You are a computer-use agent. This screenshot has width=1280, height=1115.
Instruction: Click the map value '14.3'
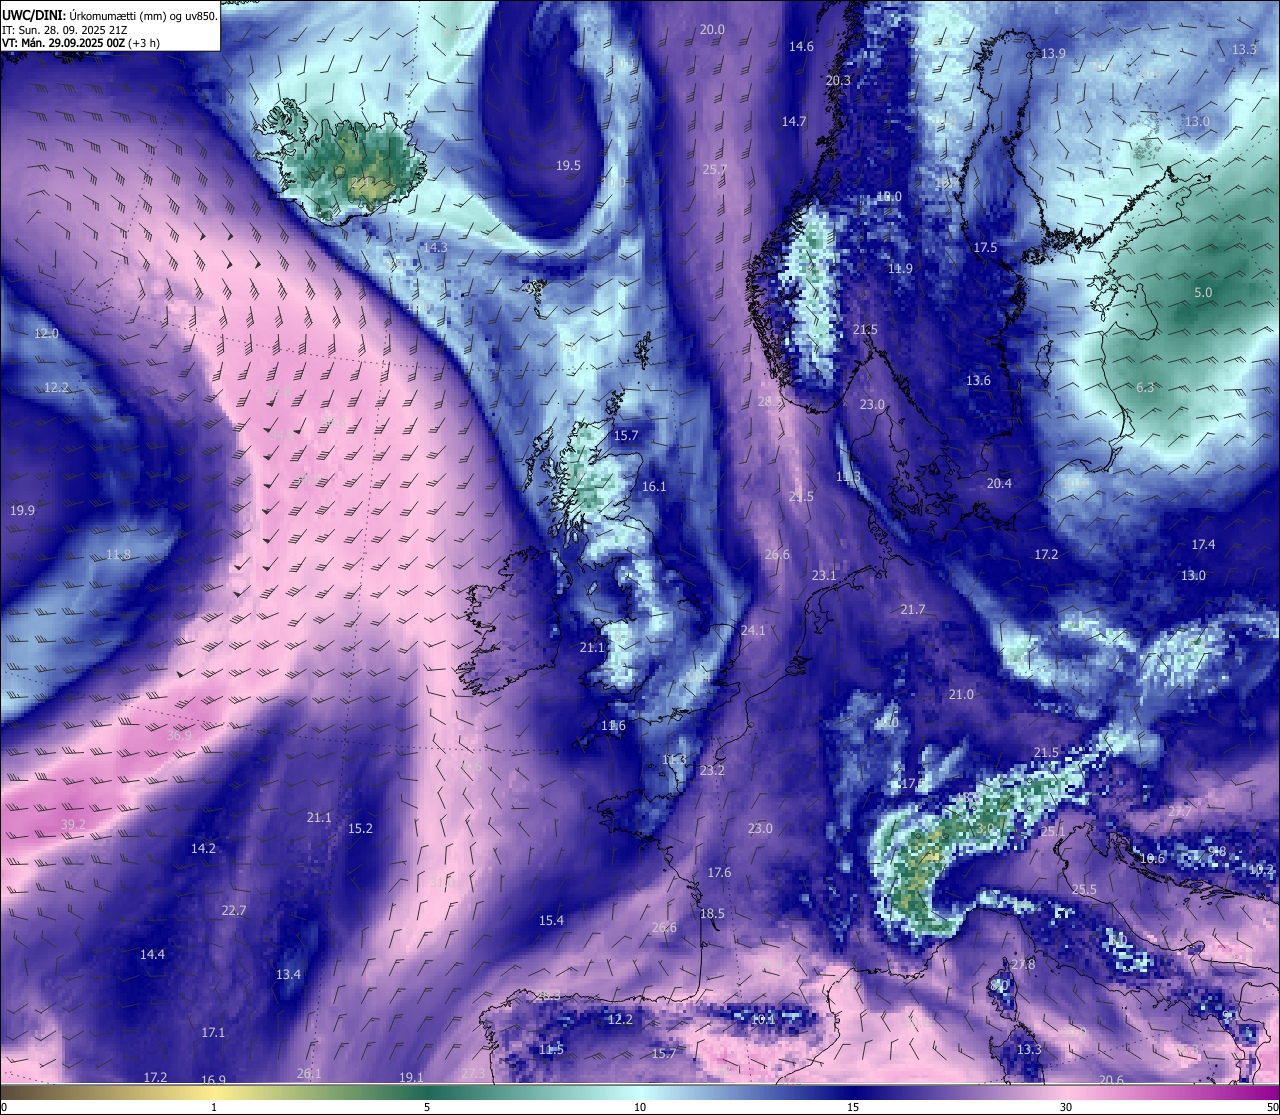click(435, 248)
